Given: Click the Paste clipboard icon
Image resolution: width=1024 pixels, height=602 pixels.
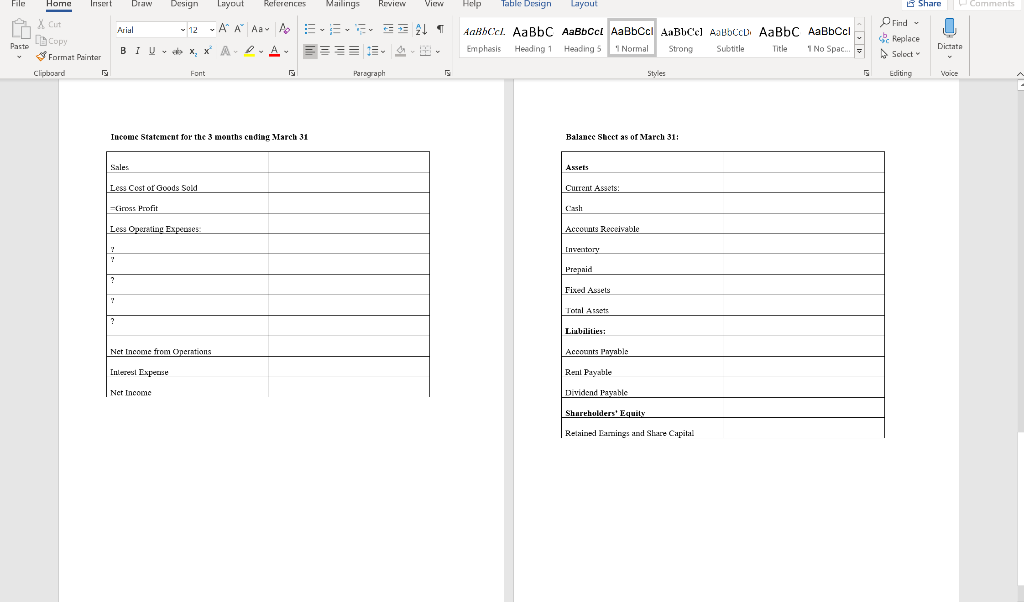Looking at the screenshot, I should click(20, 29).
